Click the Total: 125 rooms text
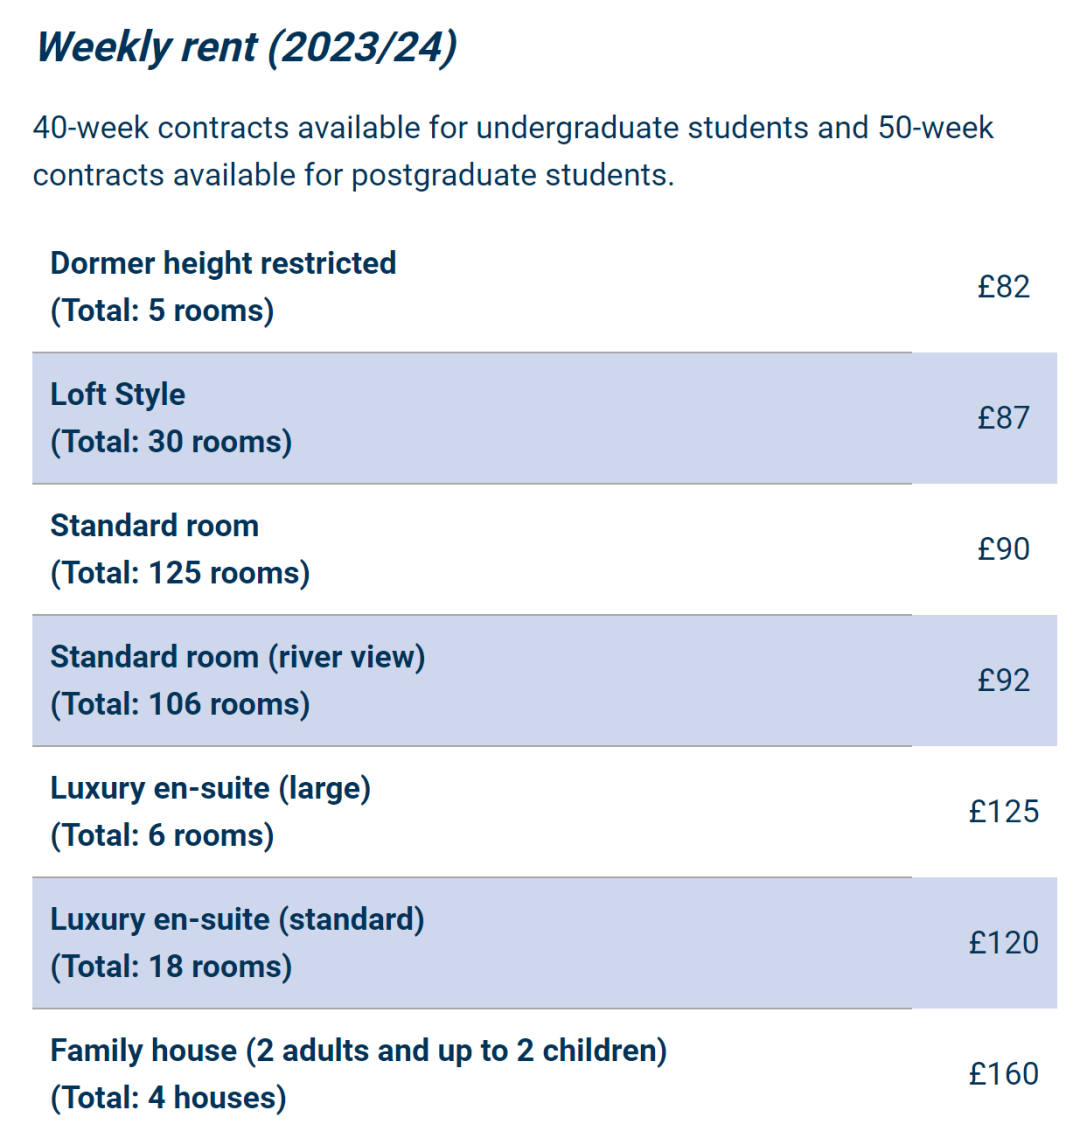The height and width of the screenshot is (1138, 1080). coord(180,573)
